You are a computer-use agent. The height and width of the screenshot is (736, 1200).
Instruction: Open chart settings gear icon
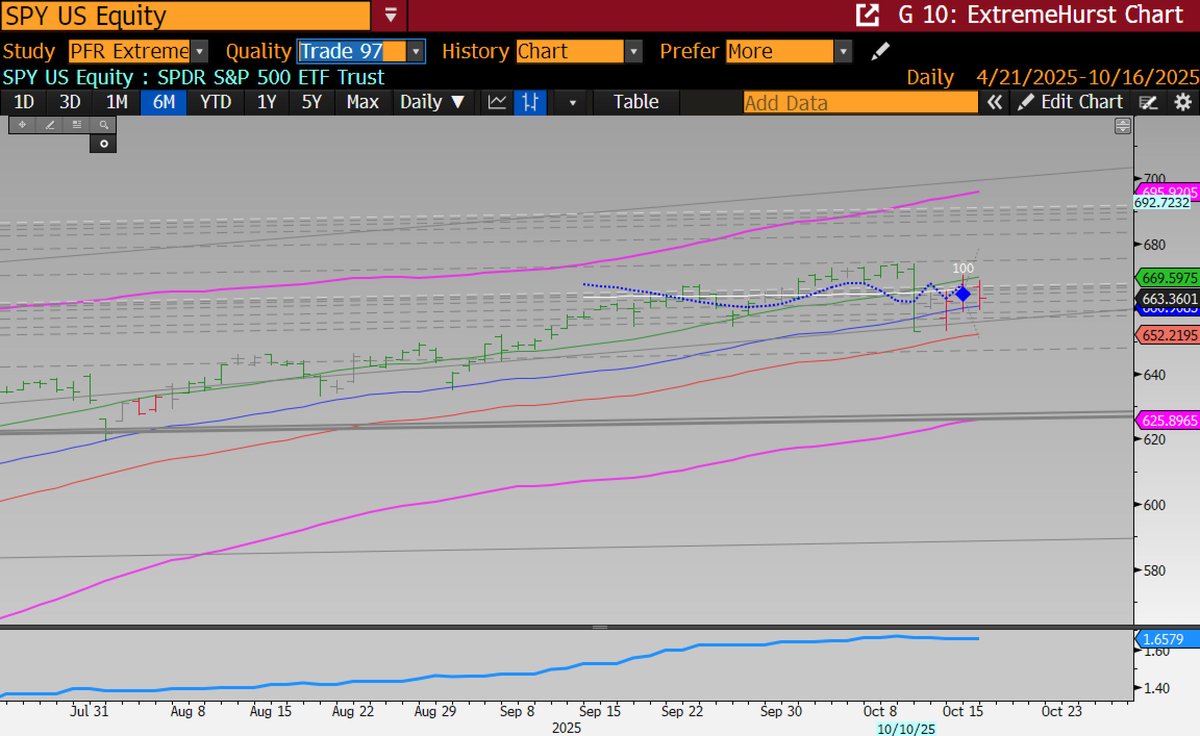(1182, 102)
